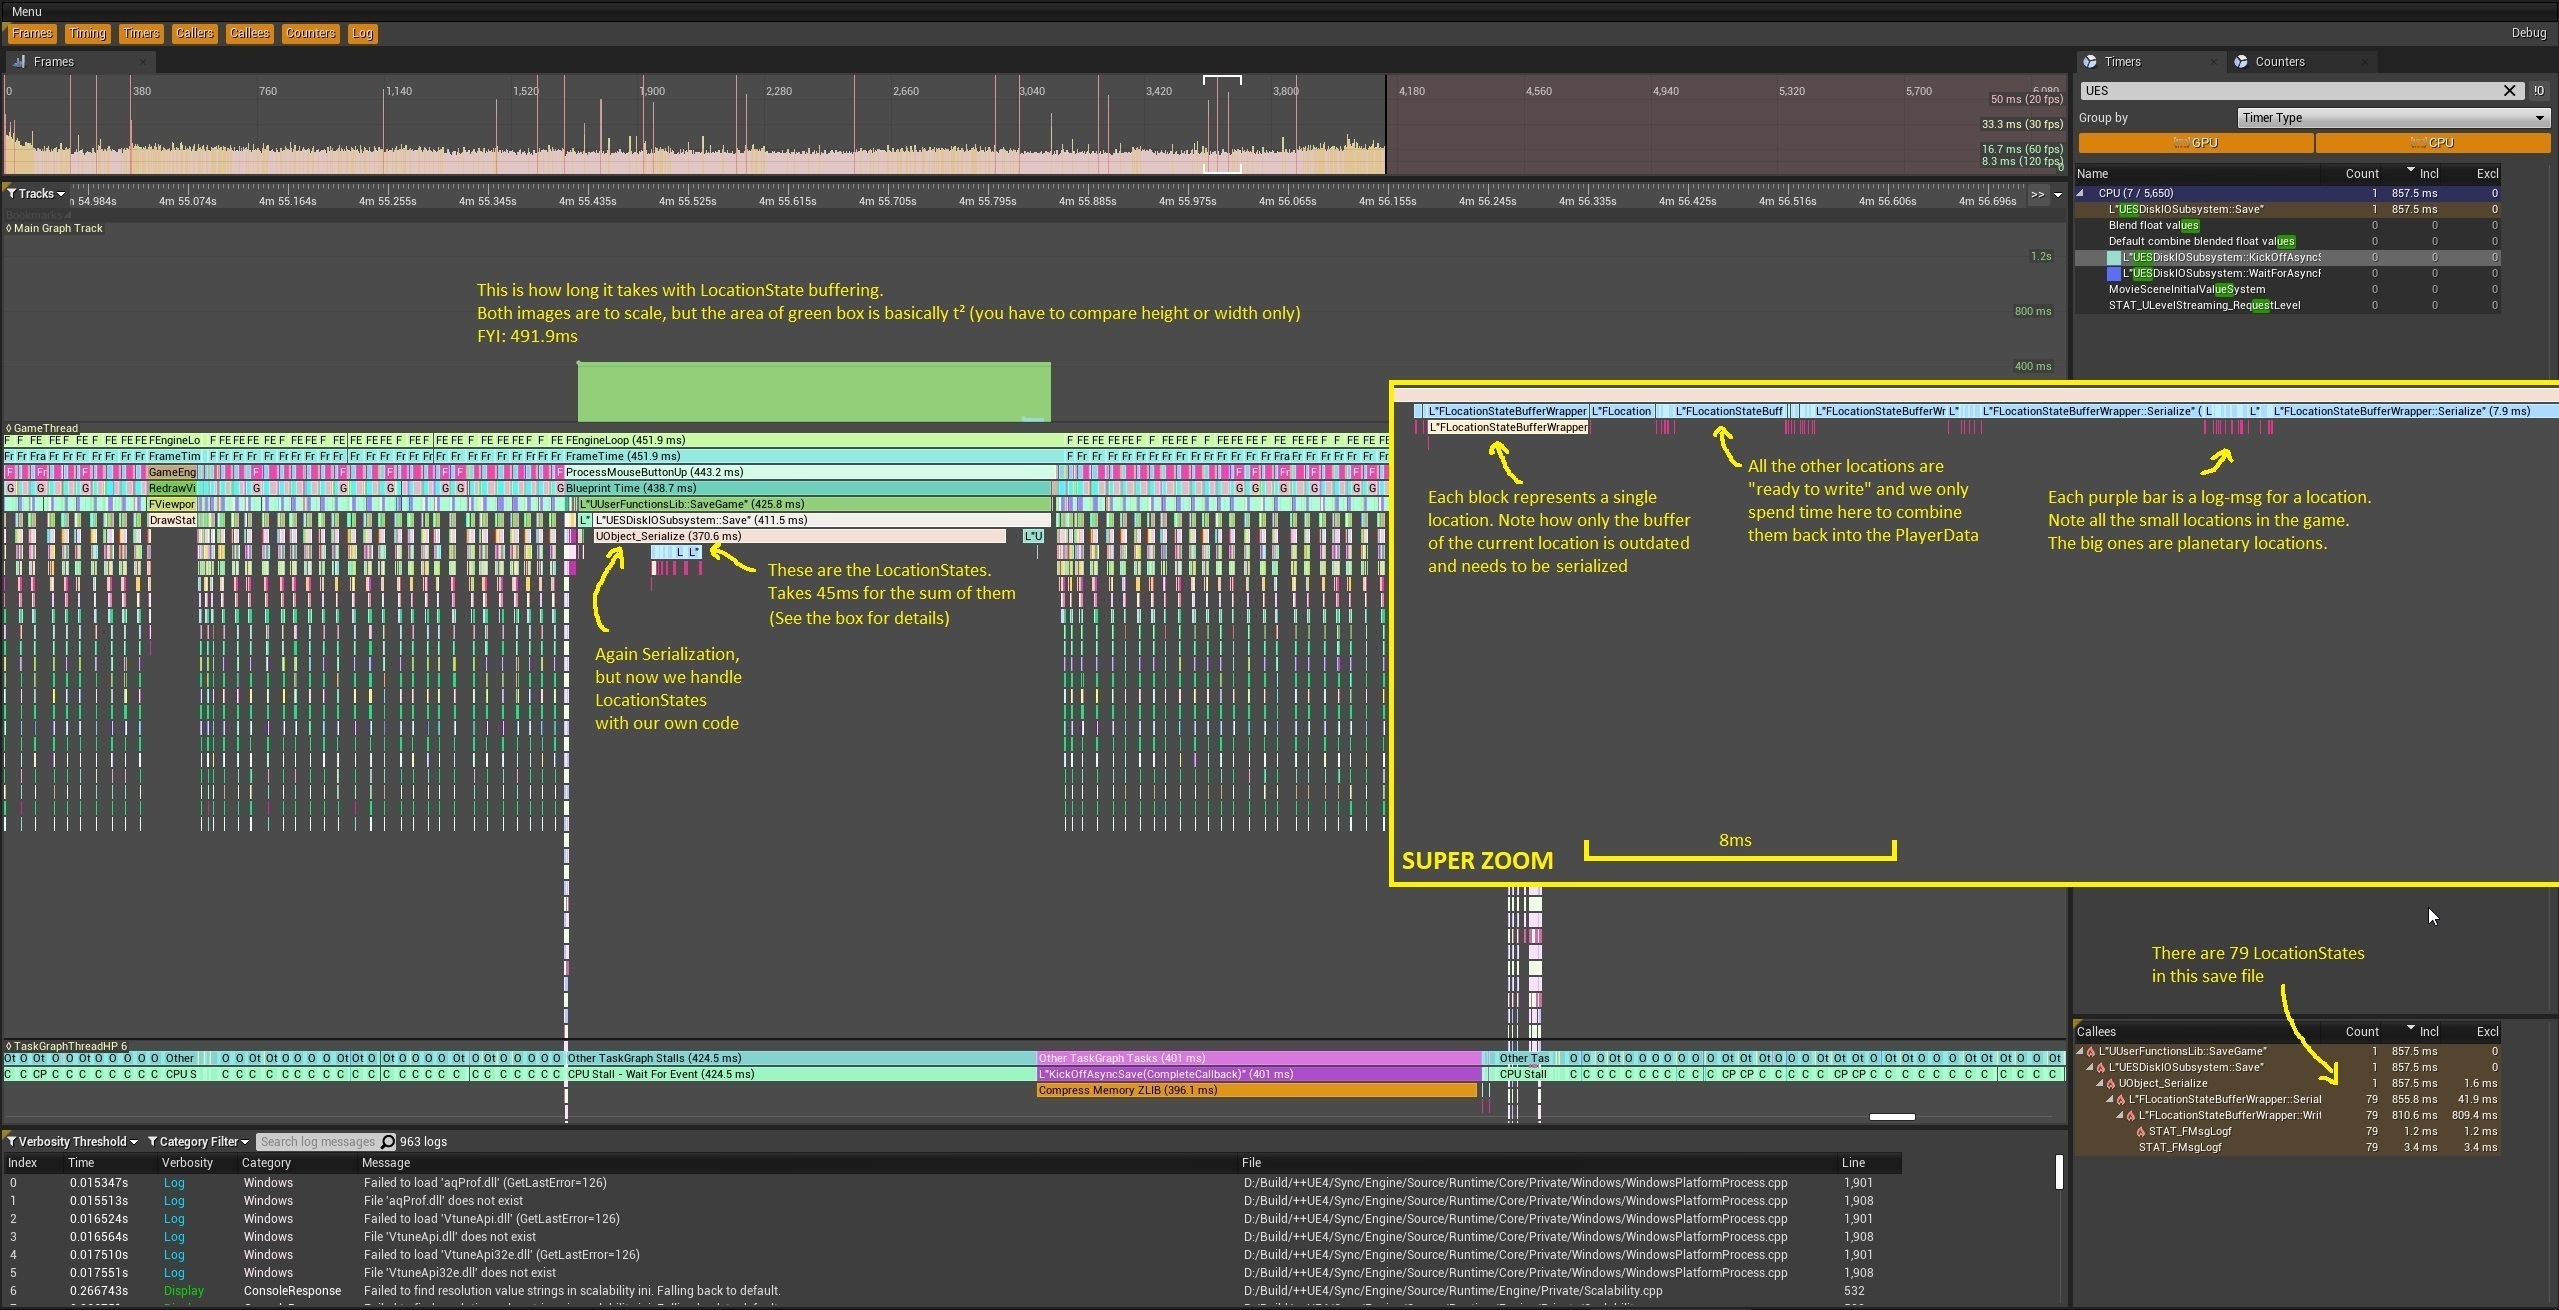Collapse the UObject_Serialize callee node
Screen dimensions: 2559x1310
(2101, 1084)
